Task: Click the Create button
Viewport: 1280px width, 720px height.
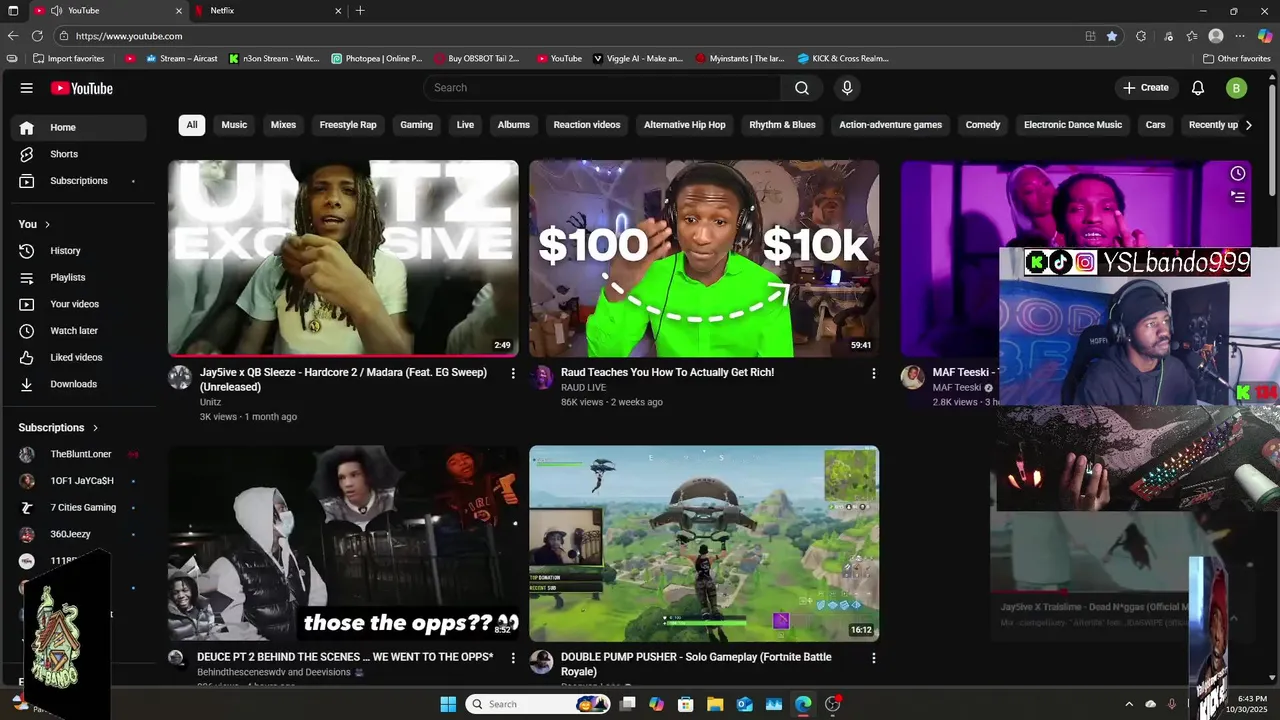Action: [1146, 88]
